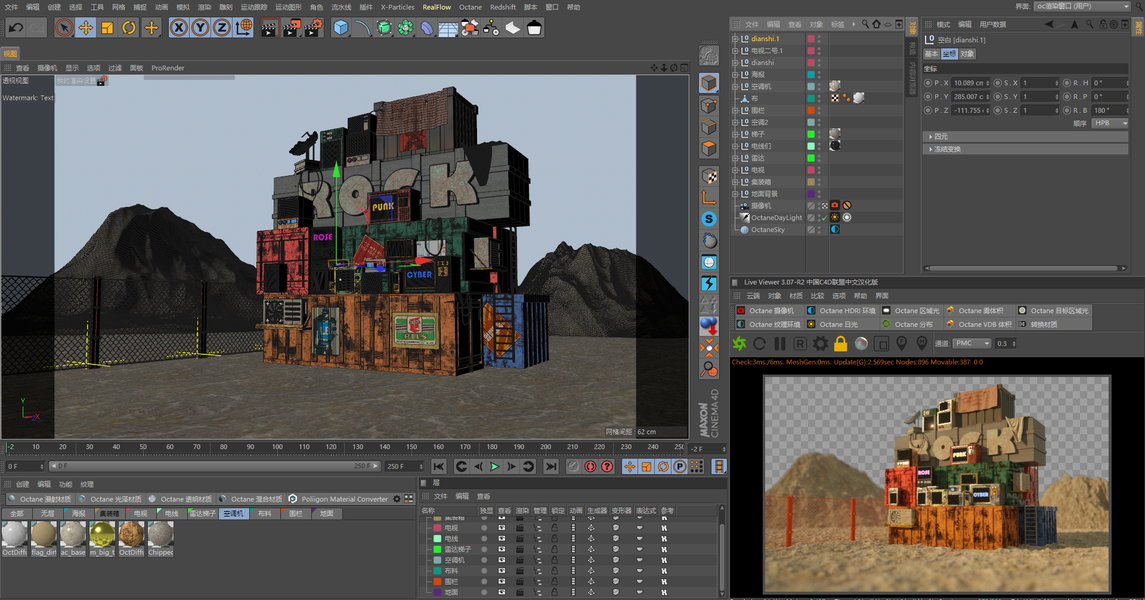Add Octane 区域光 area light
The height and width of the screenshot is (600, 1145).
[912, 311]
